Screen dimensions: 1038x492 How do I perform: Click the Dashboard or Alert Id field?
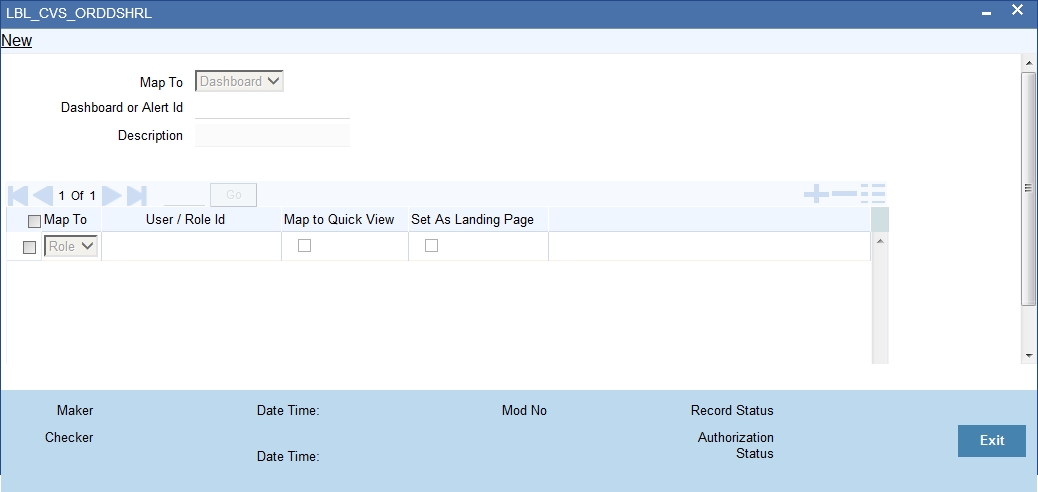click(272, 107)
